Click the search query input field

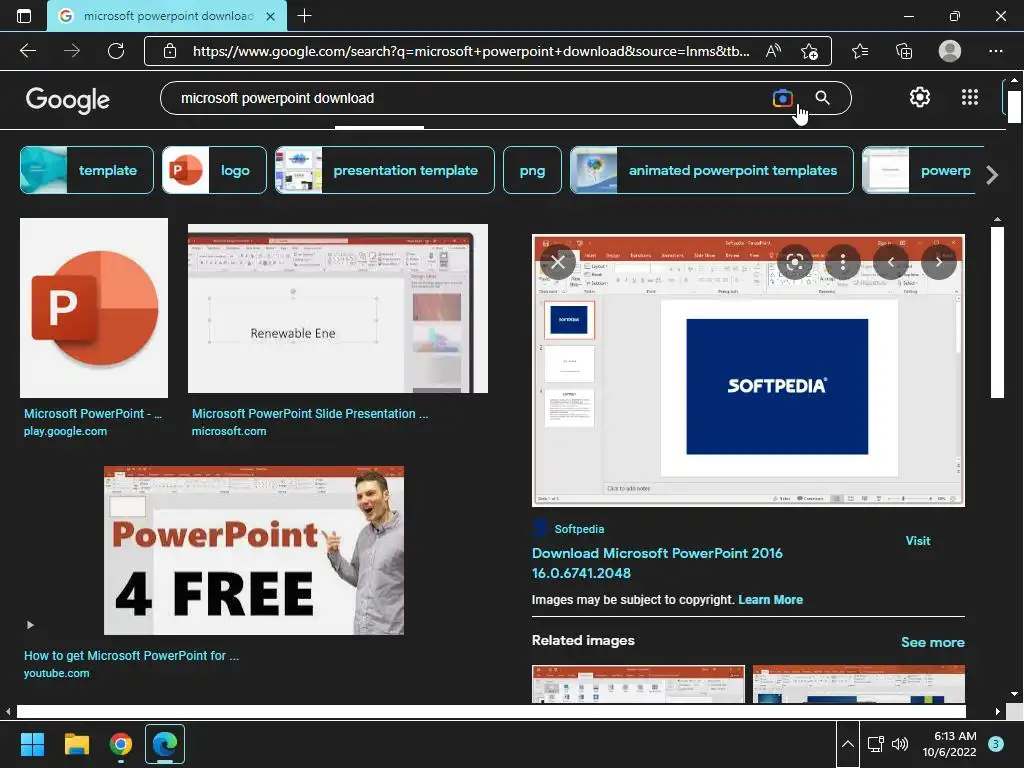(470, 98)
